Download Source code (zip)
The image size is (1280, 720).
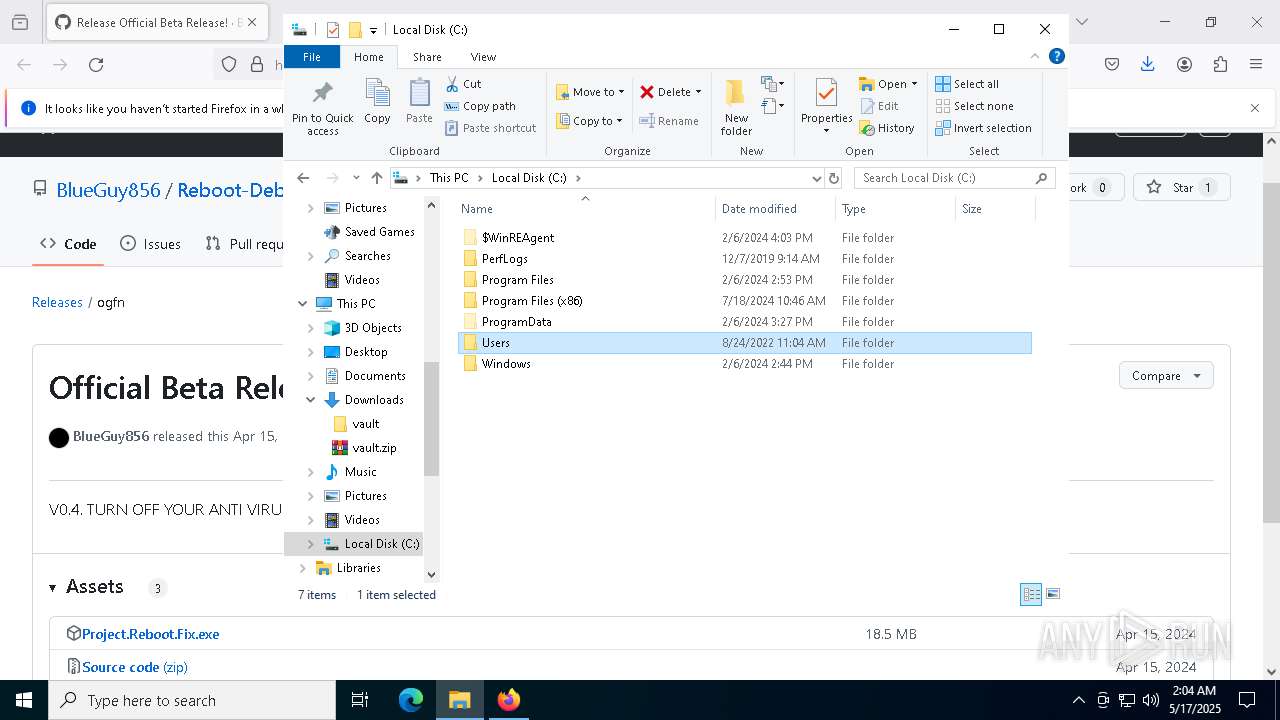click(135, 667)
